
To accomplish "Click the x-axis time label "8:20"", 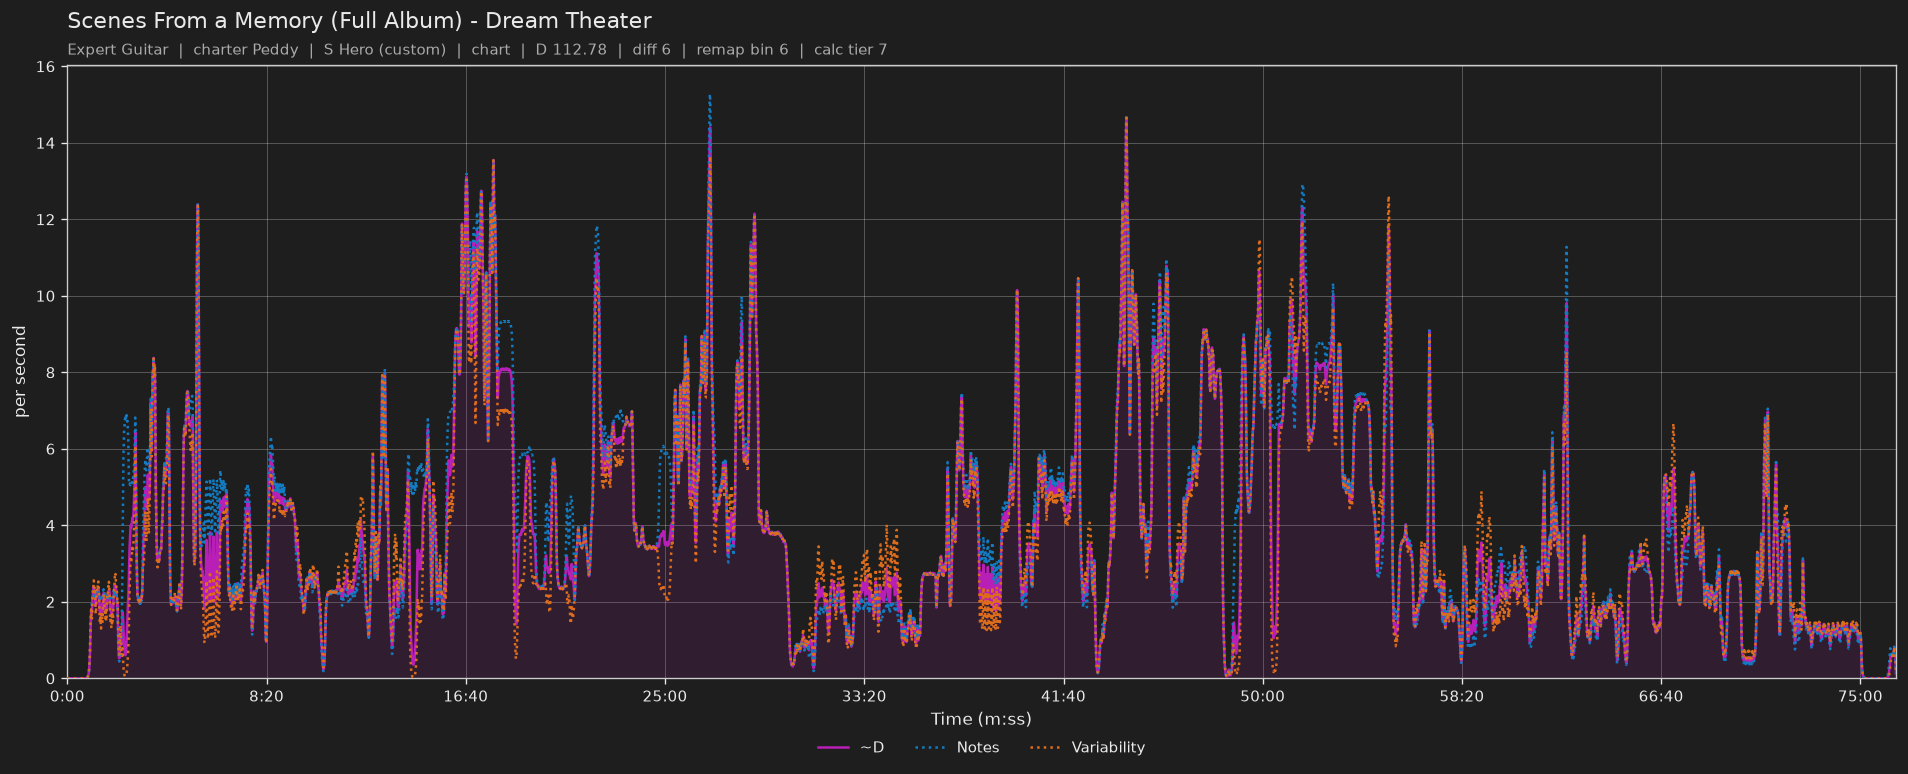I will pos(266,696).
